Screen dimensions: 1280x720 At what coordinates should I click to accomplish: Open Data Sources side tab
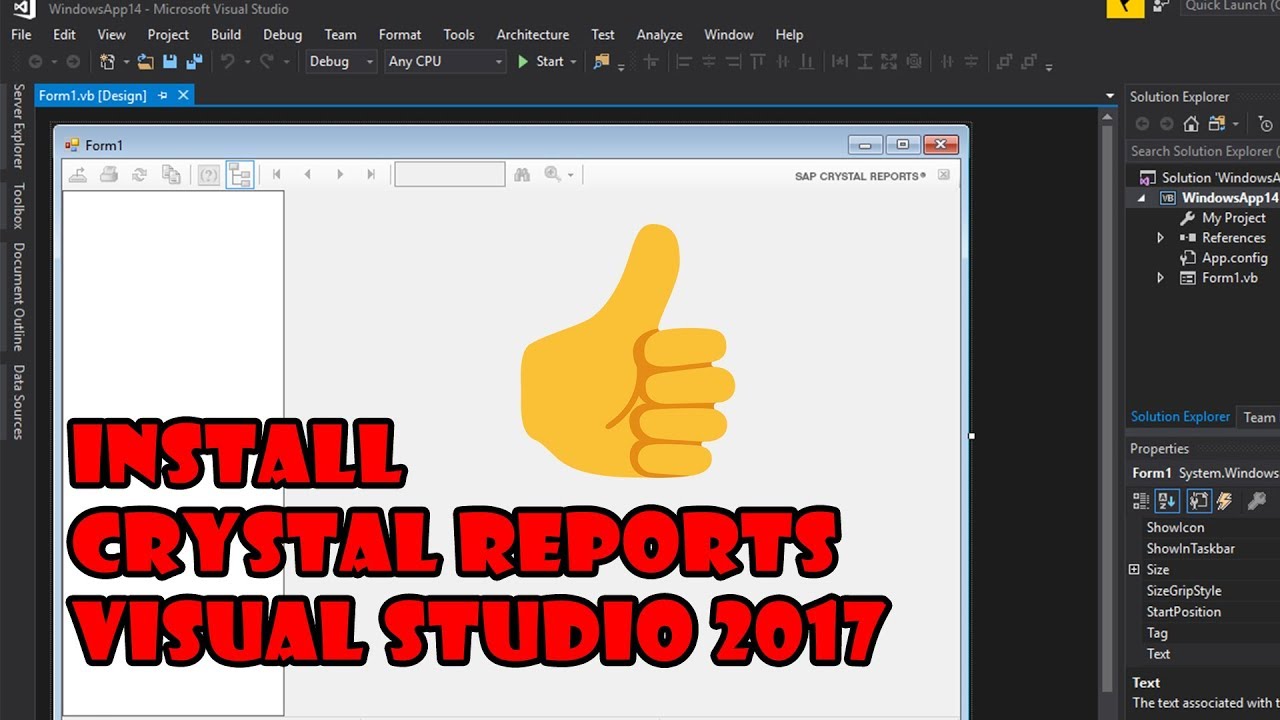point(18,402)
